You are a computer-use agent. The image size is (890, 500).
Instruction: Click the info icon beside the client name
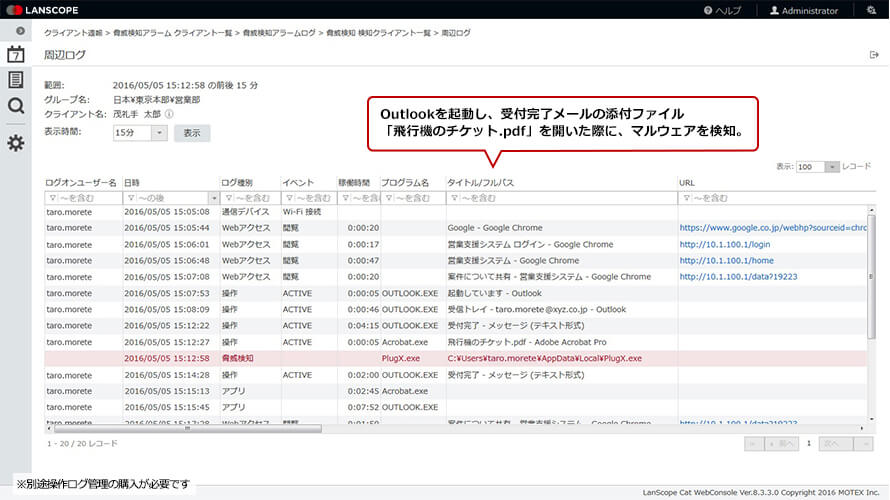pos(169,114)
